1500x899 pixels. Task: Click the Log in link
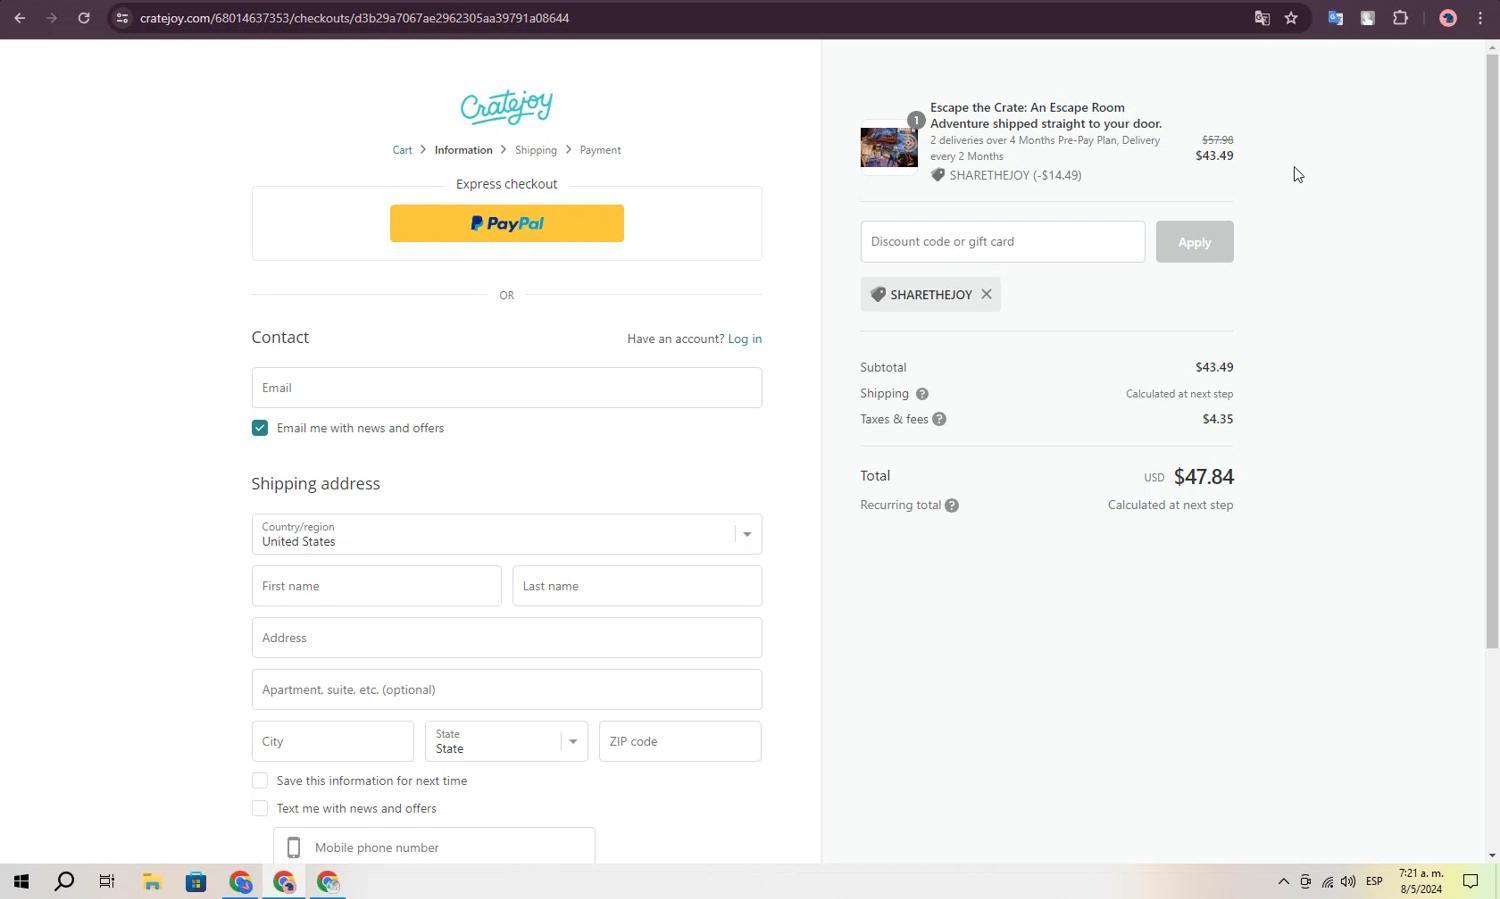point(745,339)
